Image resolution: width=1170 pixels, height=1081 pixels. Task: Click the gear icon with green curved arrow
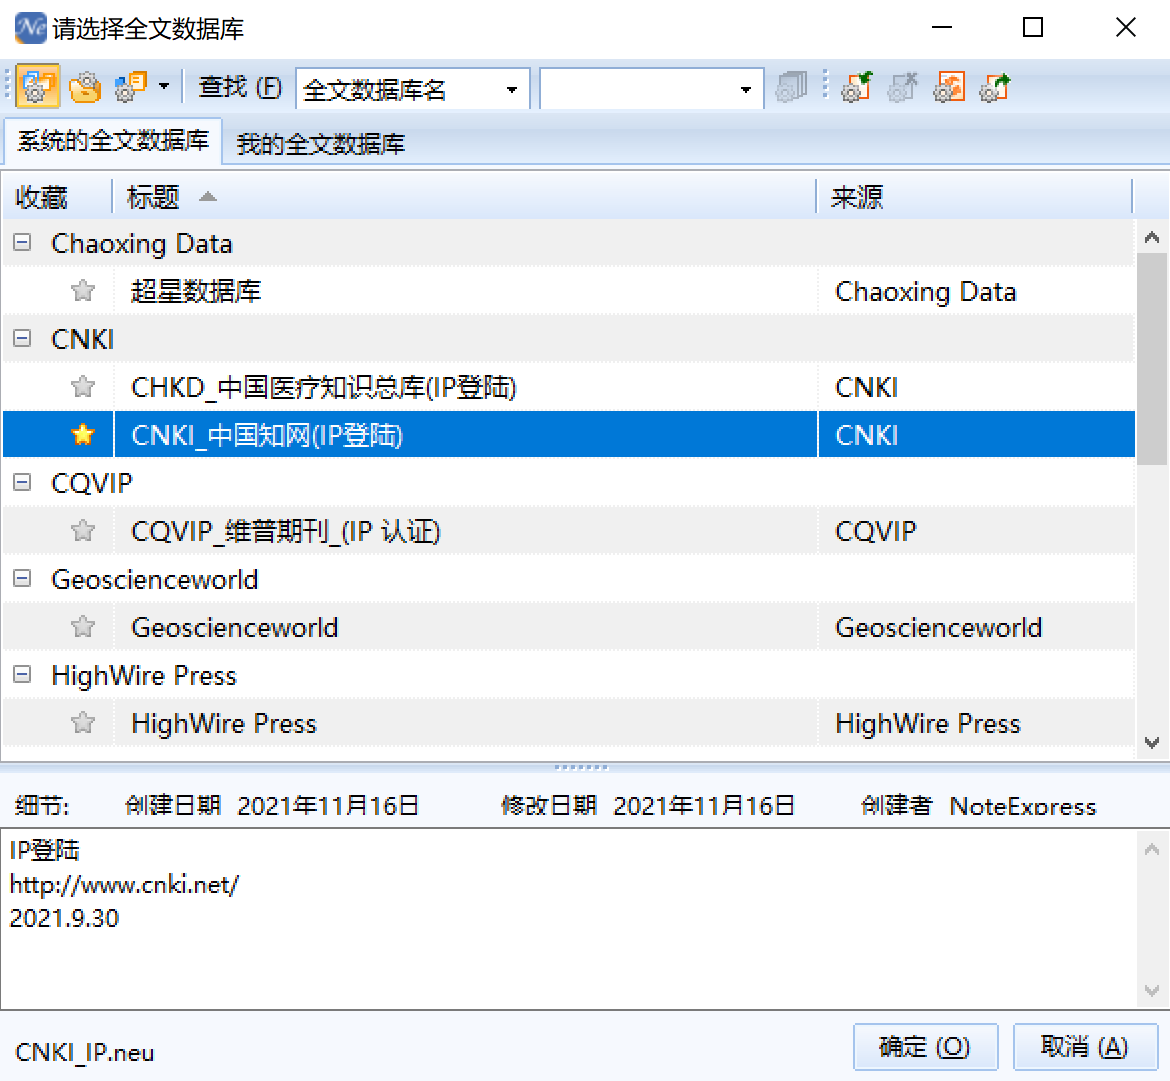(x=995, y=87)
